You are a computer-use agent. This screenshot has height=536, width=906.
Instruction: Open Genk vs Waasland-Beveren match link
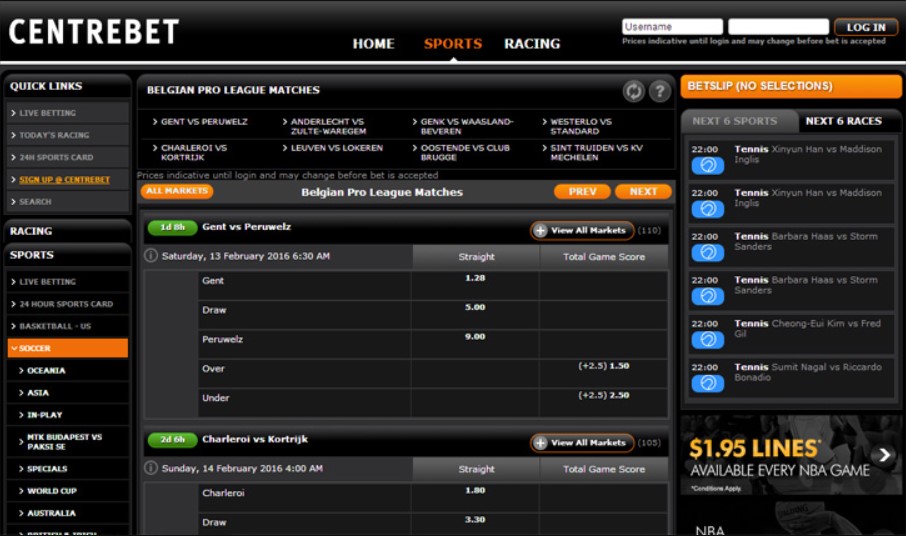pos(466,126)
